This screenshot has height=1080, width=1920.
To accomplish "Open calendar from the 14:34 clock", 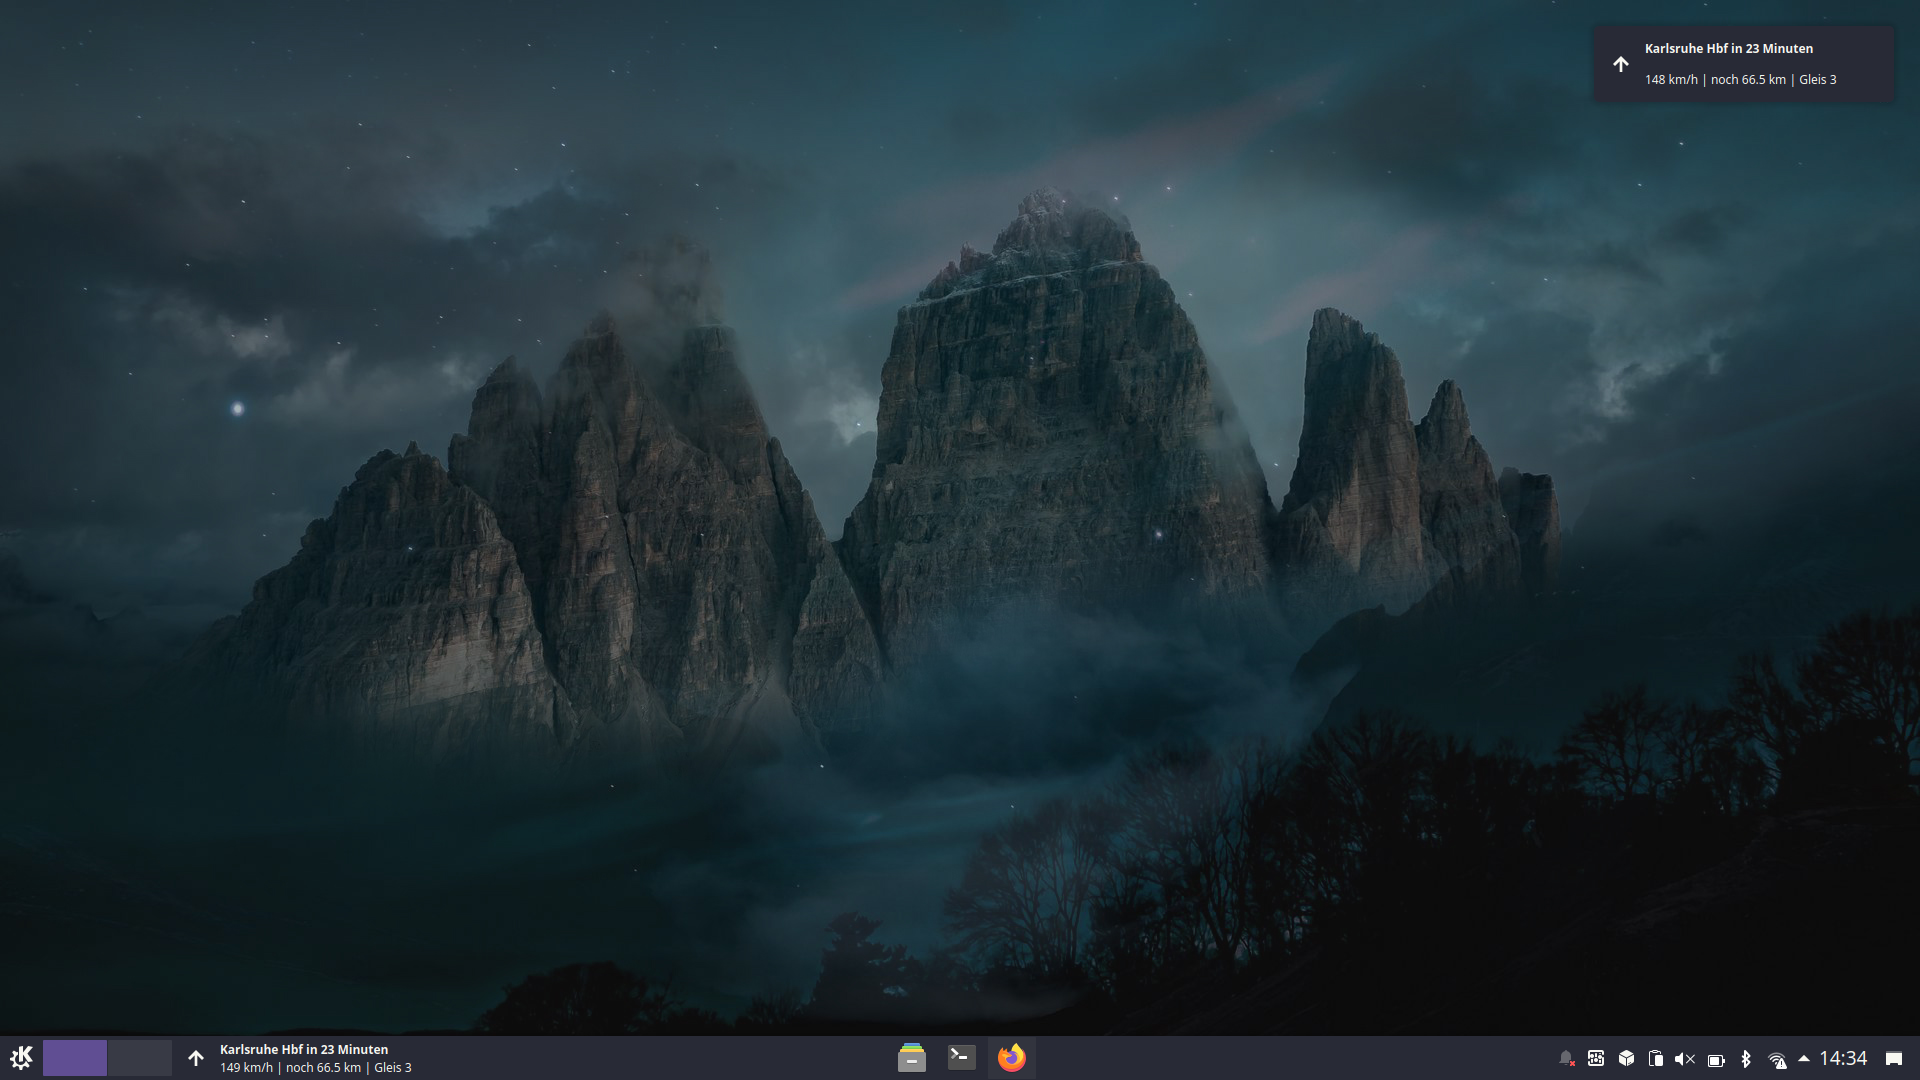I will [x=1843, y=1058].
